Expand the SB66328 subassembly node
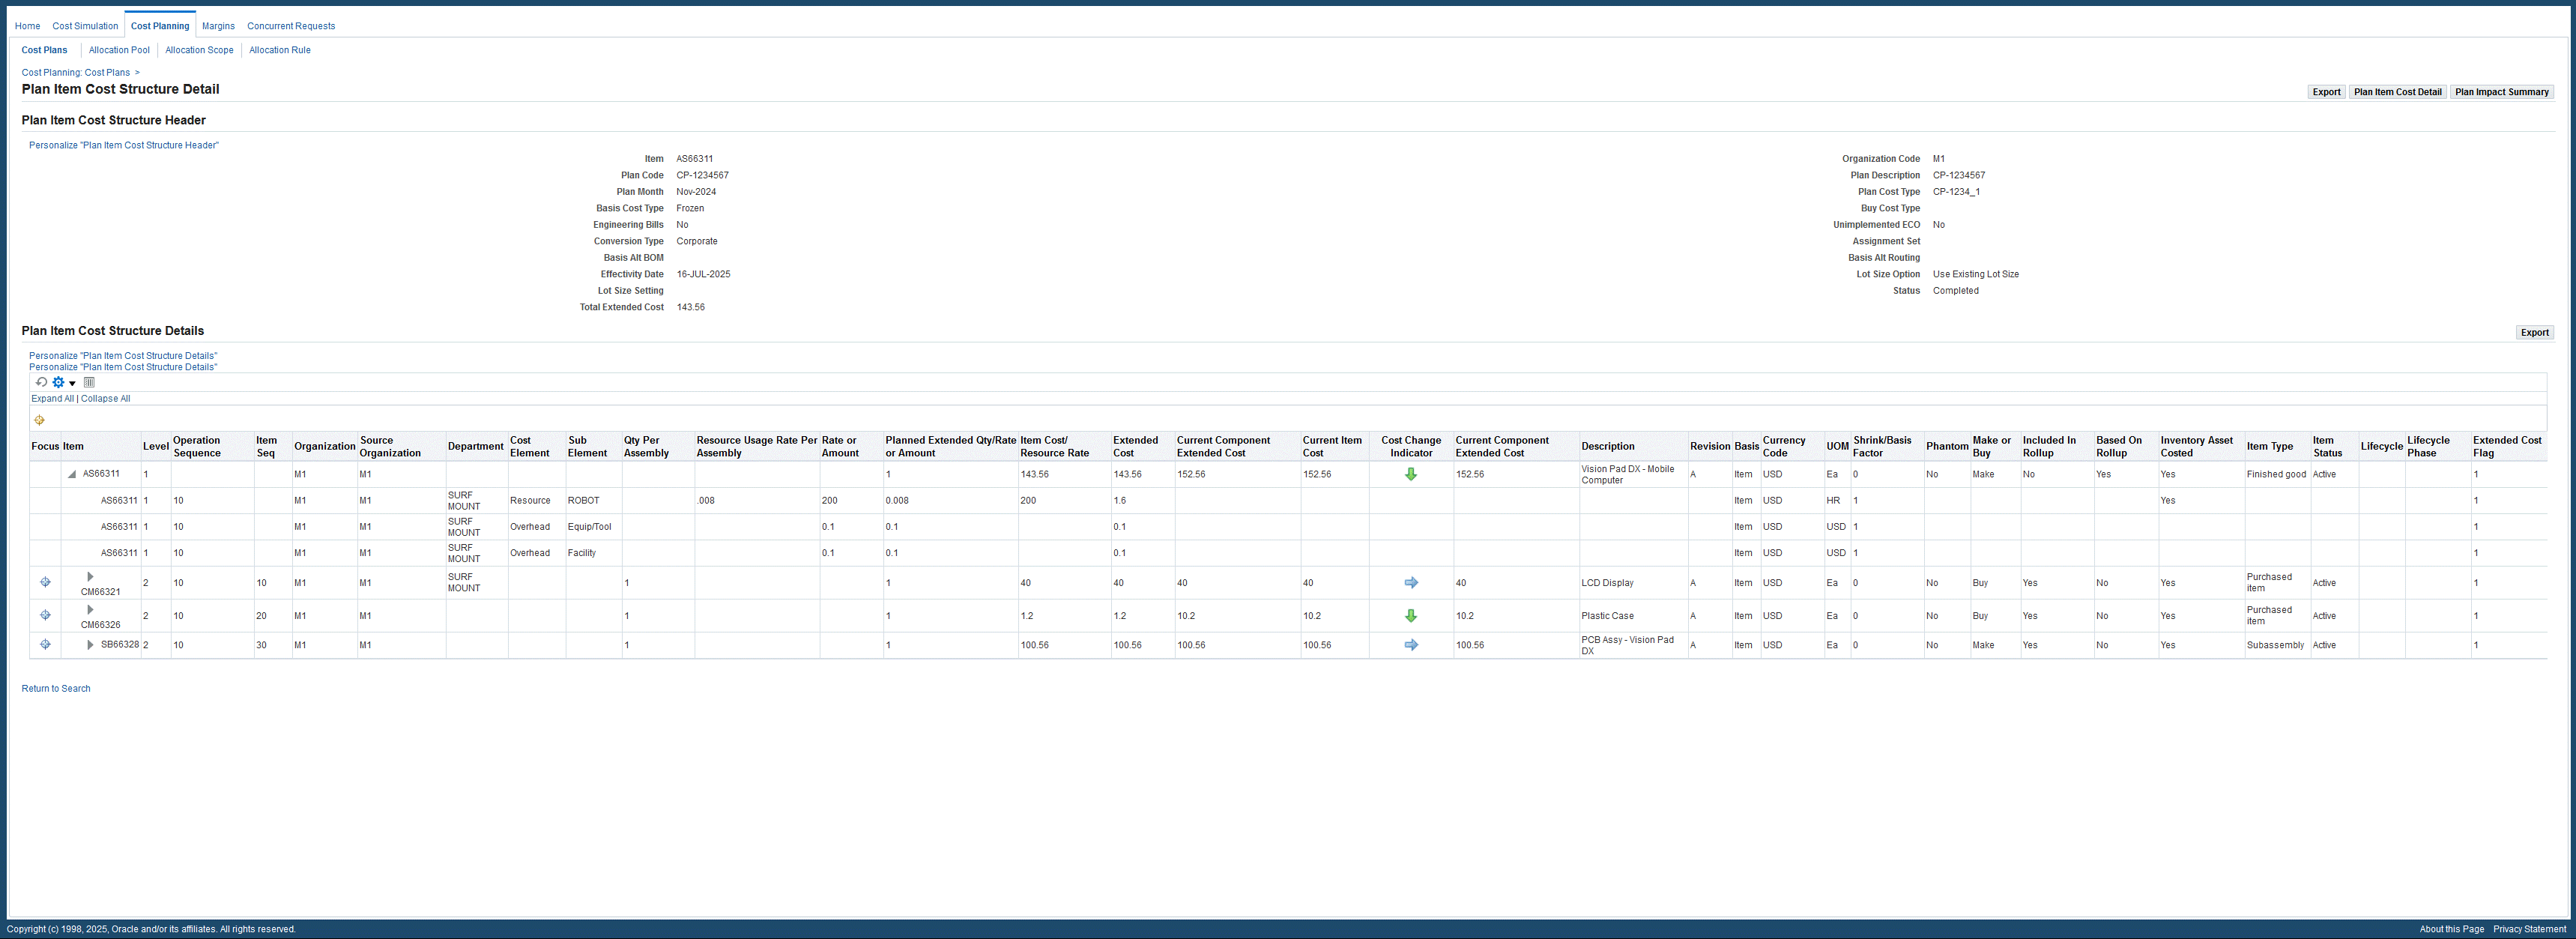2576x939 pixels. coord(90,645)
